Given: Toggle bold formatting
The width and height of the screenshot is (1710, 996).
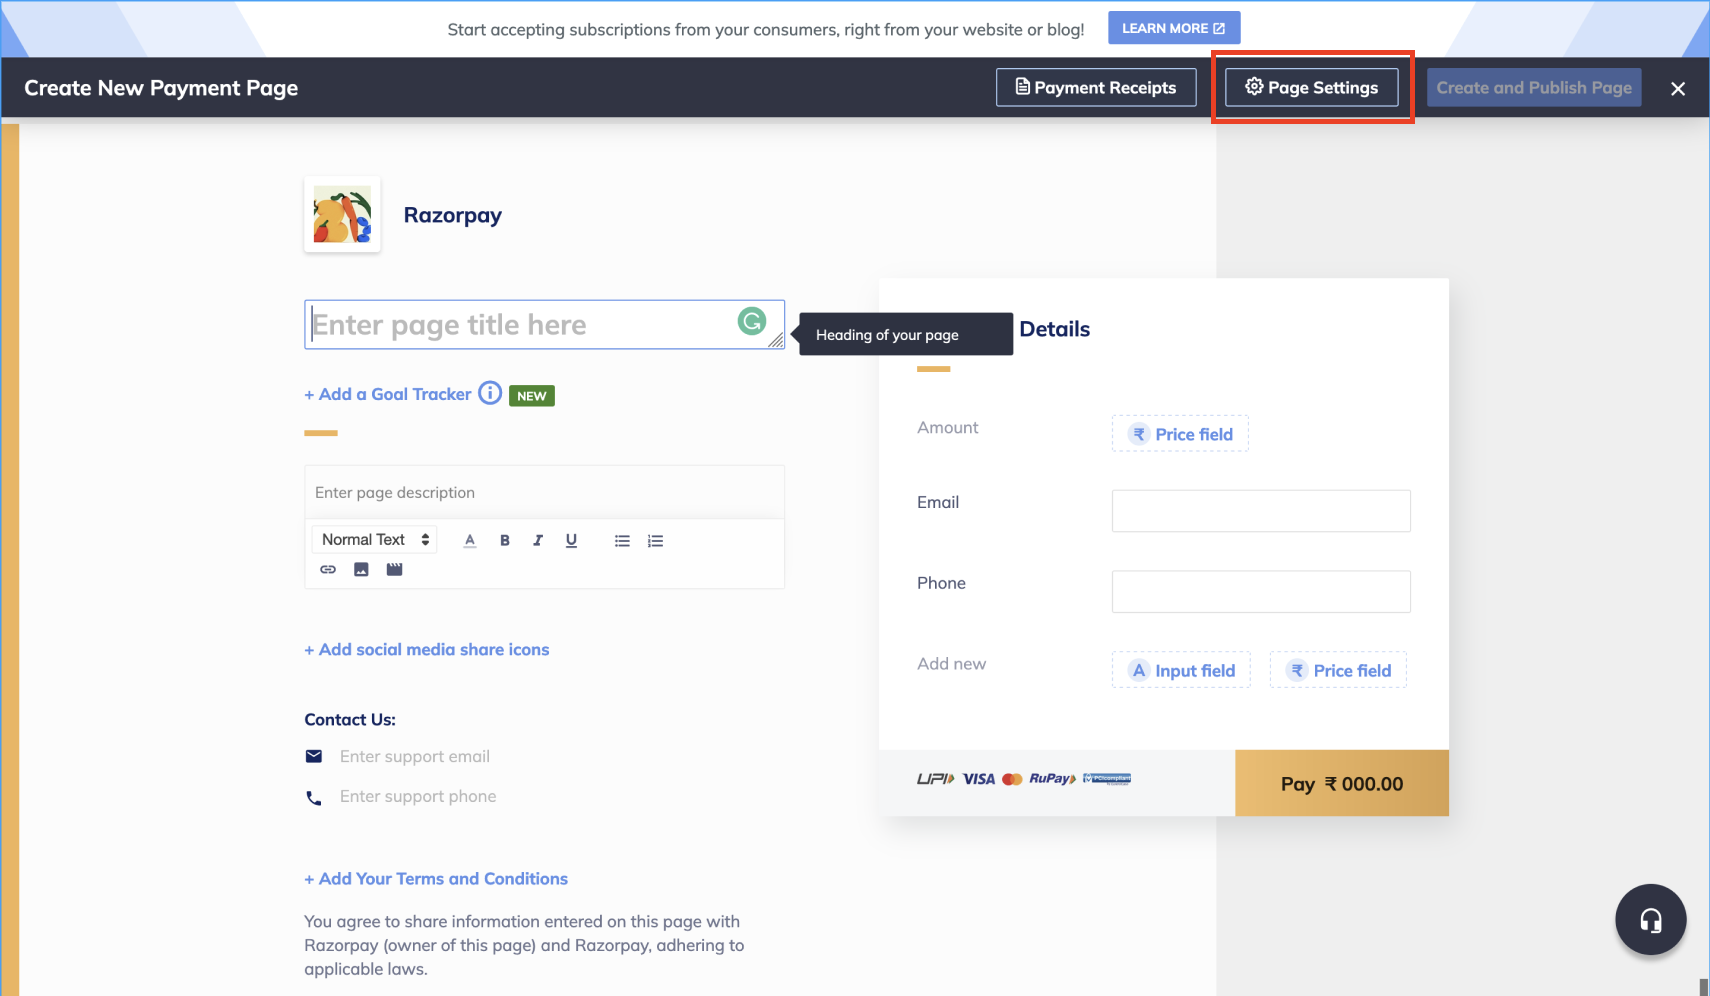Looking at the screenshot, I should coord(505,541).
